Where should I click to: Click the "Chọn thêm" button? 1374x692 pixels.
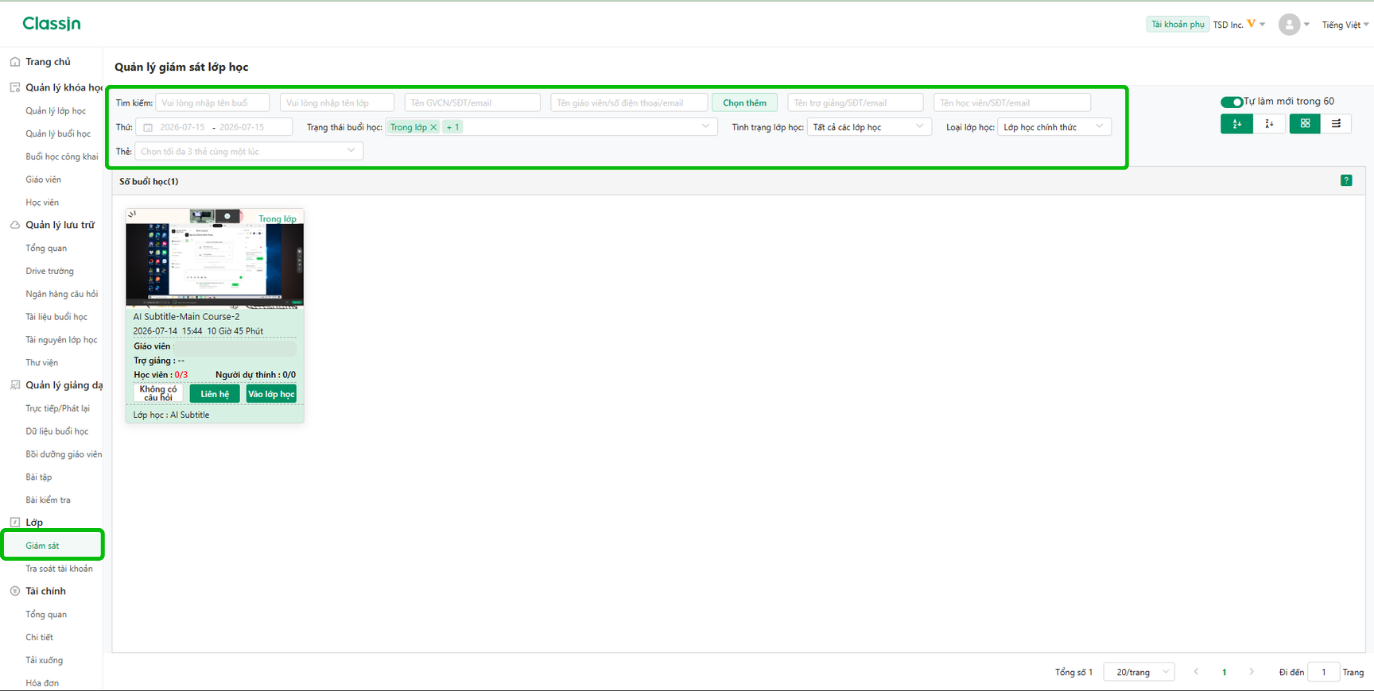[x=745, y=102]
